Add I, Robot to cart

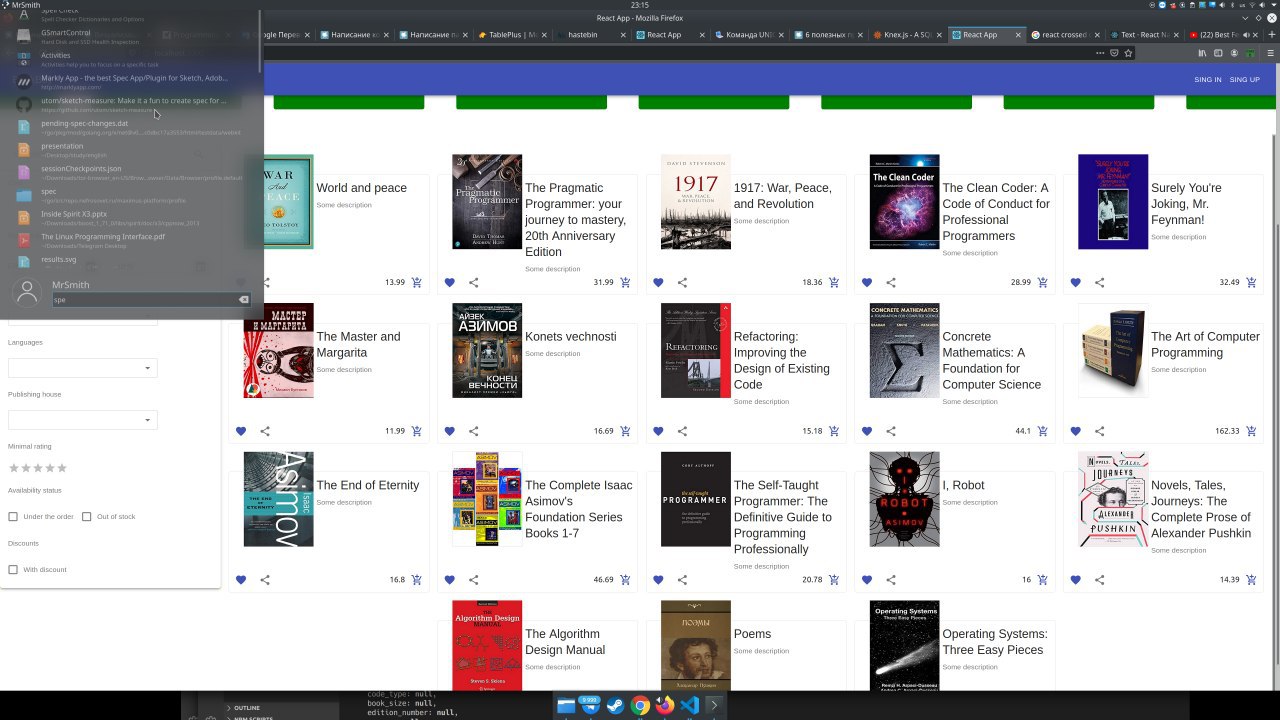click(x=1043, y=580)
